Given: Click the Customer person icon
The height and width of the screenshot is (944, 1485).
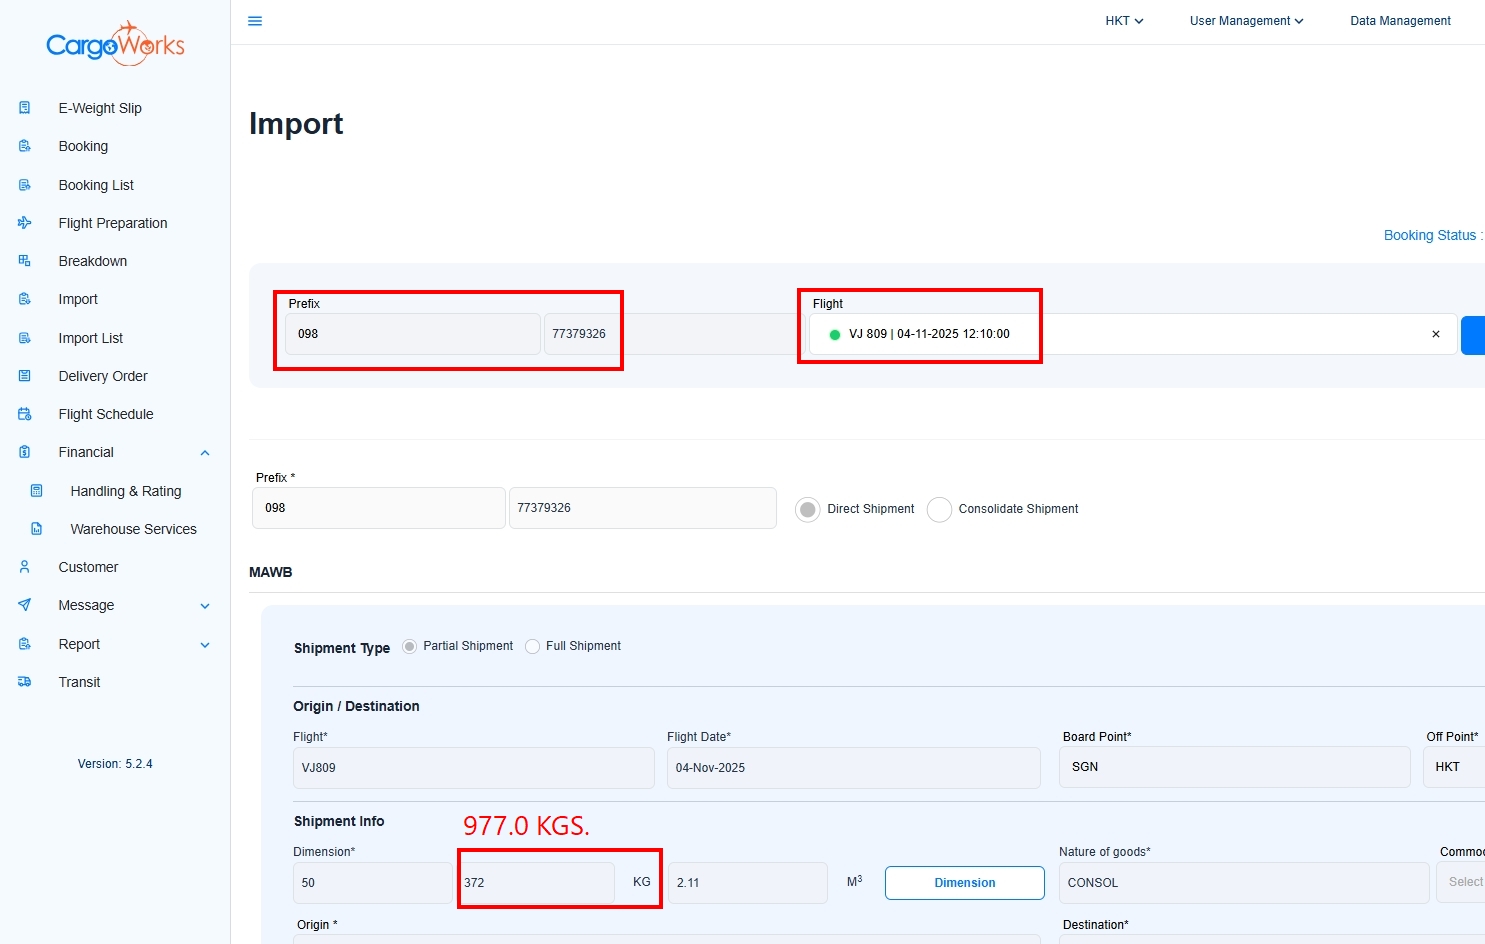Looking at the screenshot, I should (25, 567).
